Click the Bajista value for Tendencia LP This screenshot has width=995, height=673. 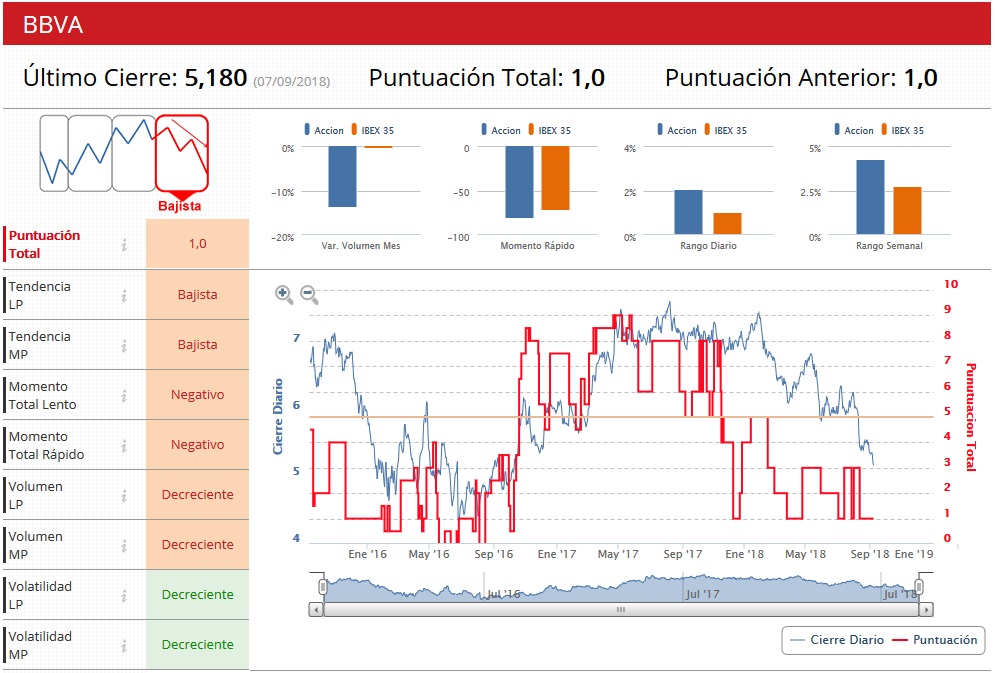[x=197, y=294]
